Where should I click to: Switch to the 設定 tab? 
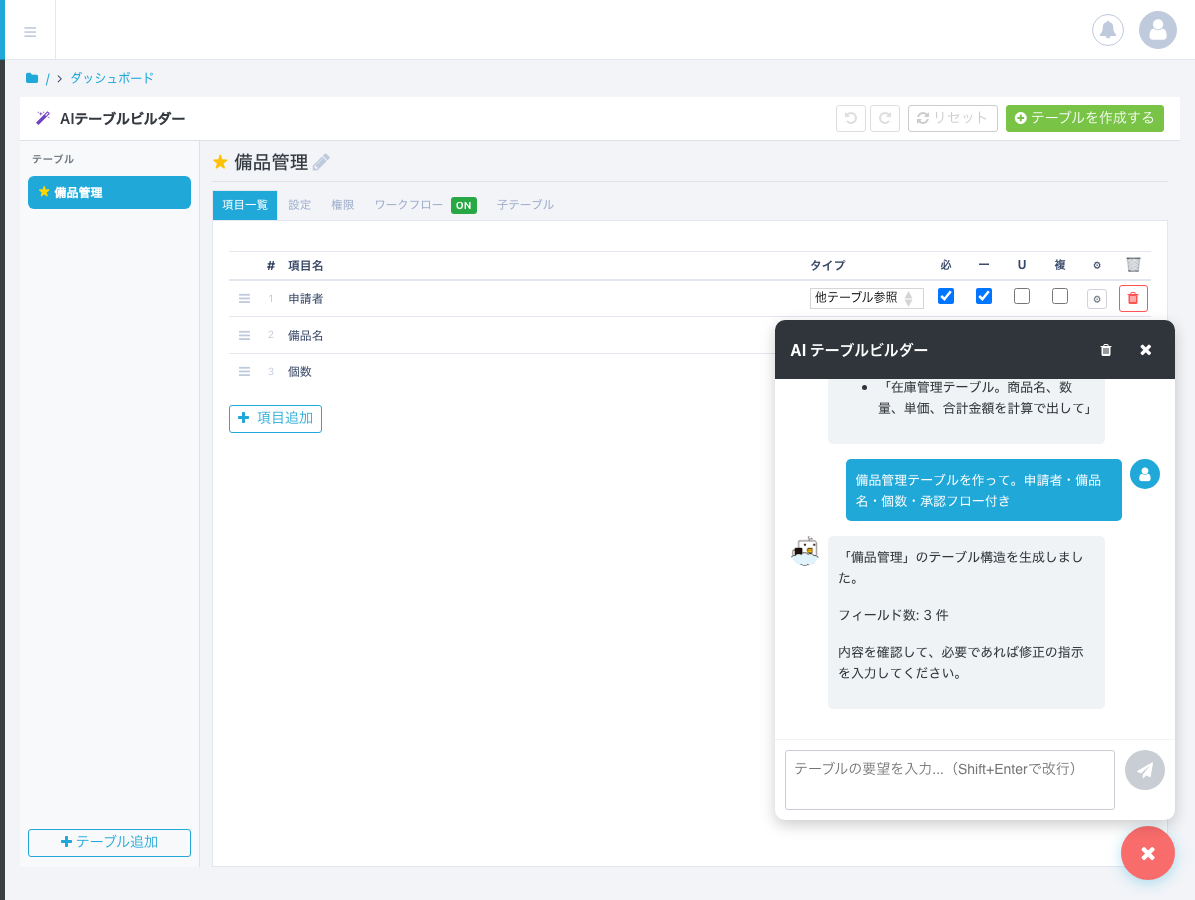pyautogui.click(x=299, y=205)
